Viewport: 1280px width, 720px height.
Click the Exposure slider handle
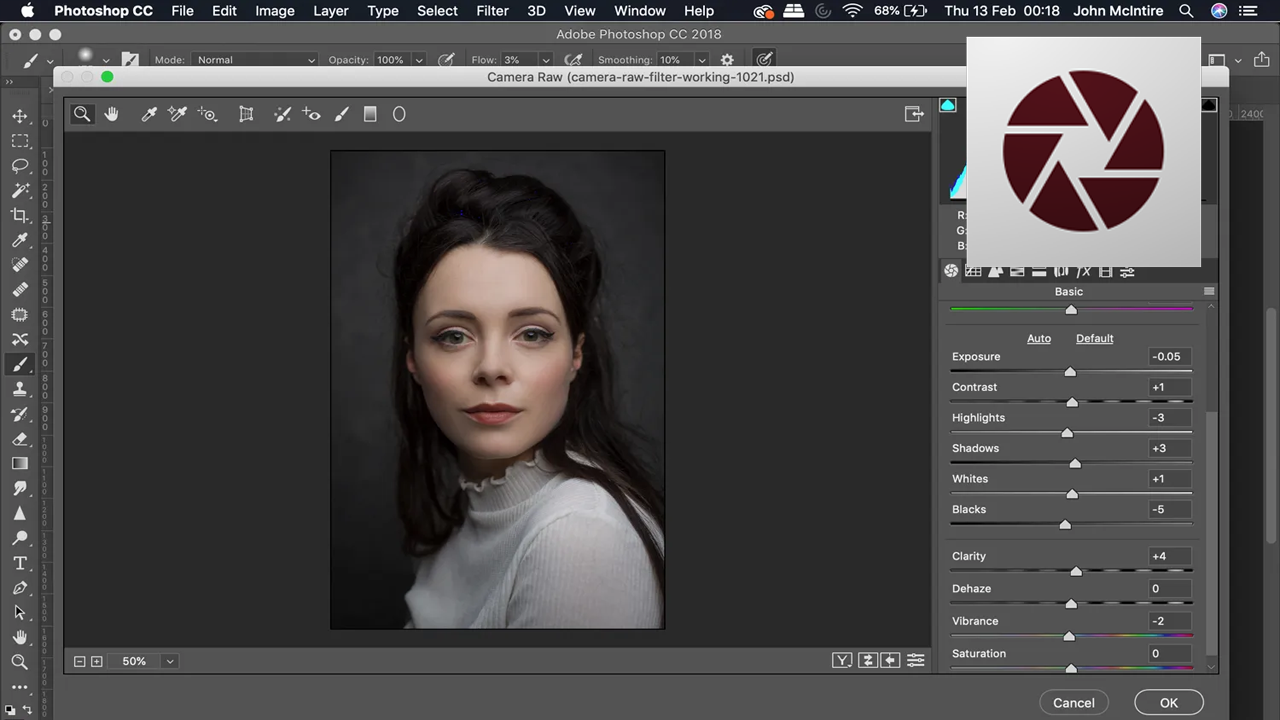(x=1070, y=372)
